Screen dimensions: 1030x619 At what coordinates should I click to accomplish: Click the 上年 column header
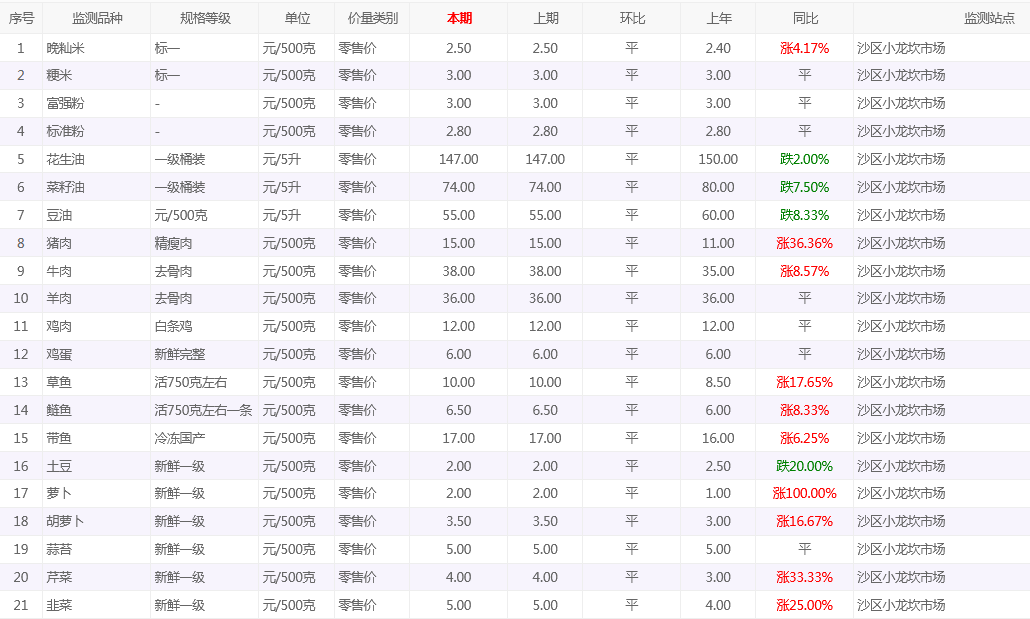719,18
